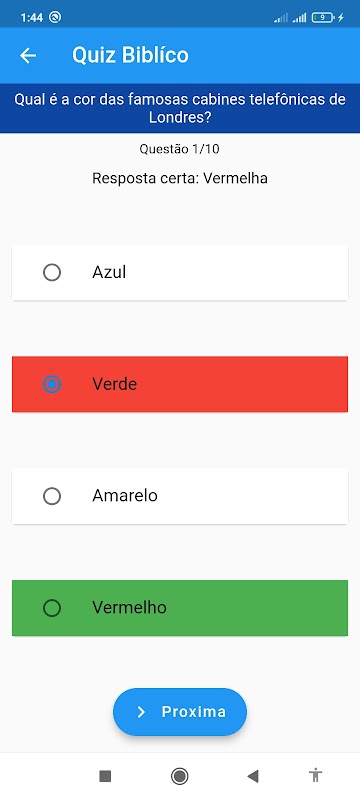Click the Quiz Biblíco title
This screenshot has height=800, width=360.
pos(131,55)
